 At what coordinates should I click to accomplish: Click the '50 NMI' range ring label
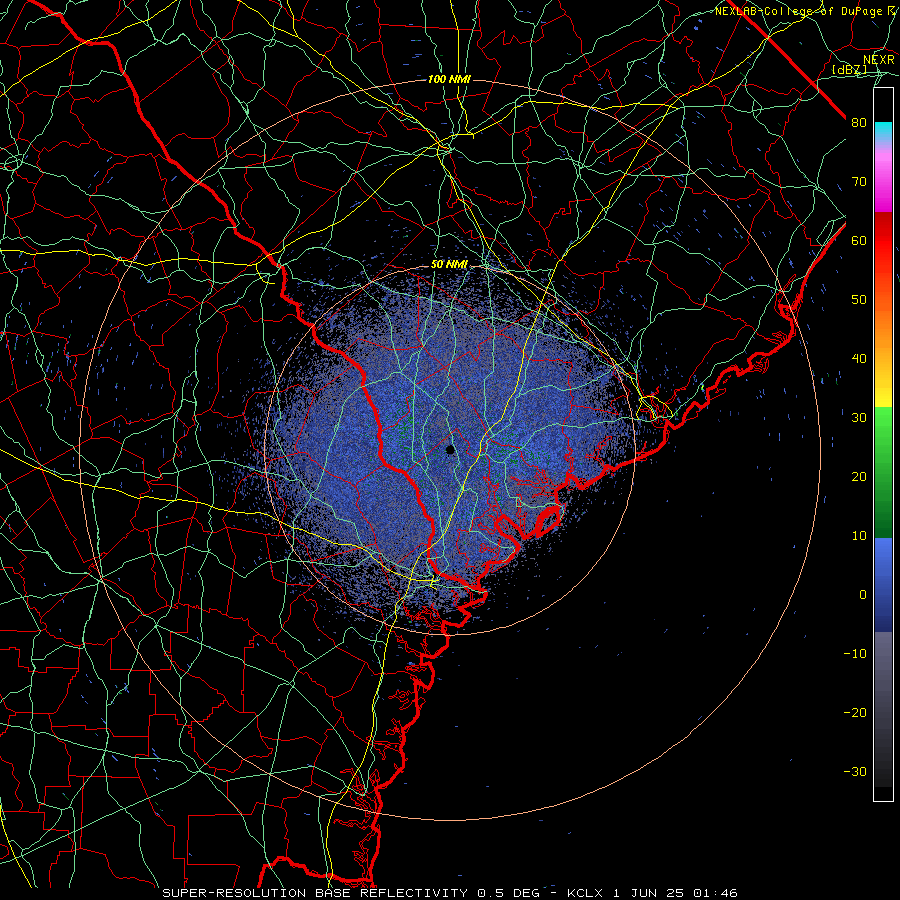449,265
